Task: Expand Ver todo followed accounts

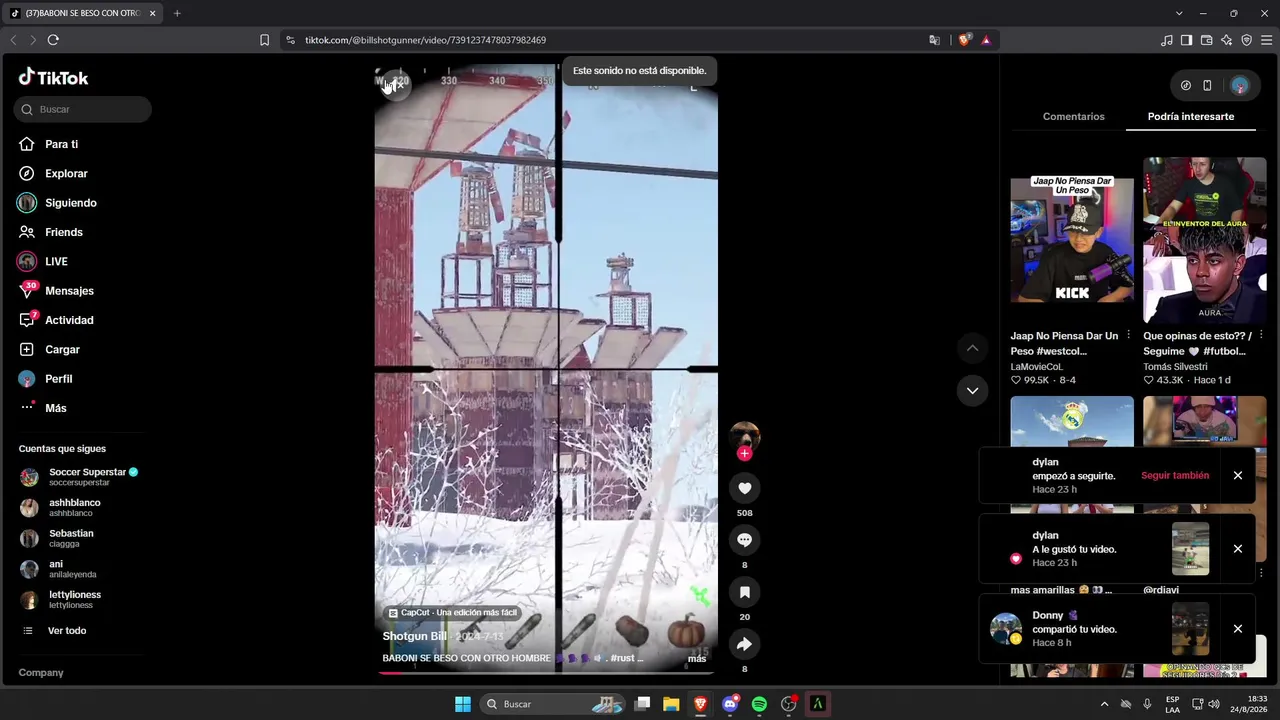Action: point(53,631)
